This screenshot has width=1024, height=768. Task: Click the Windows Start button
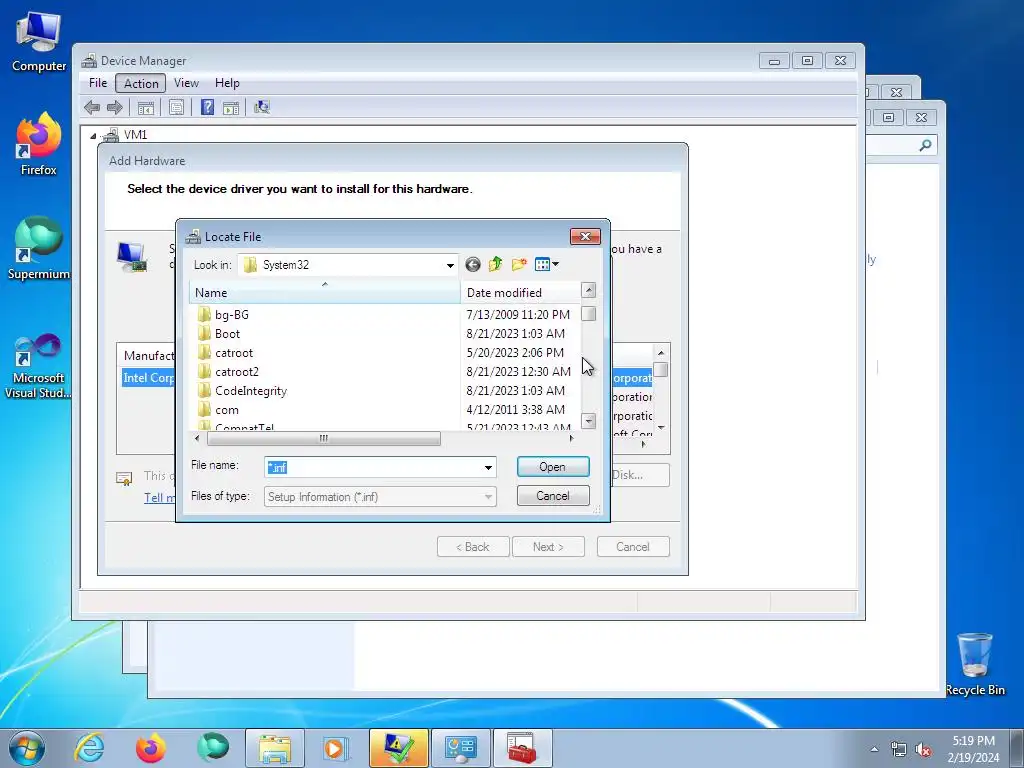point(27,748)
